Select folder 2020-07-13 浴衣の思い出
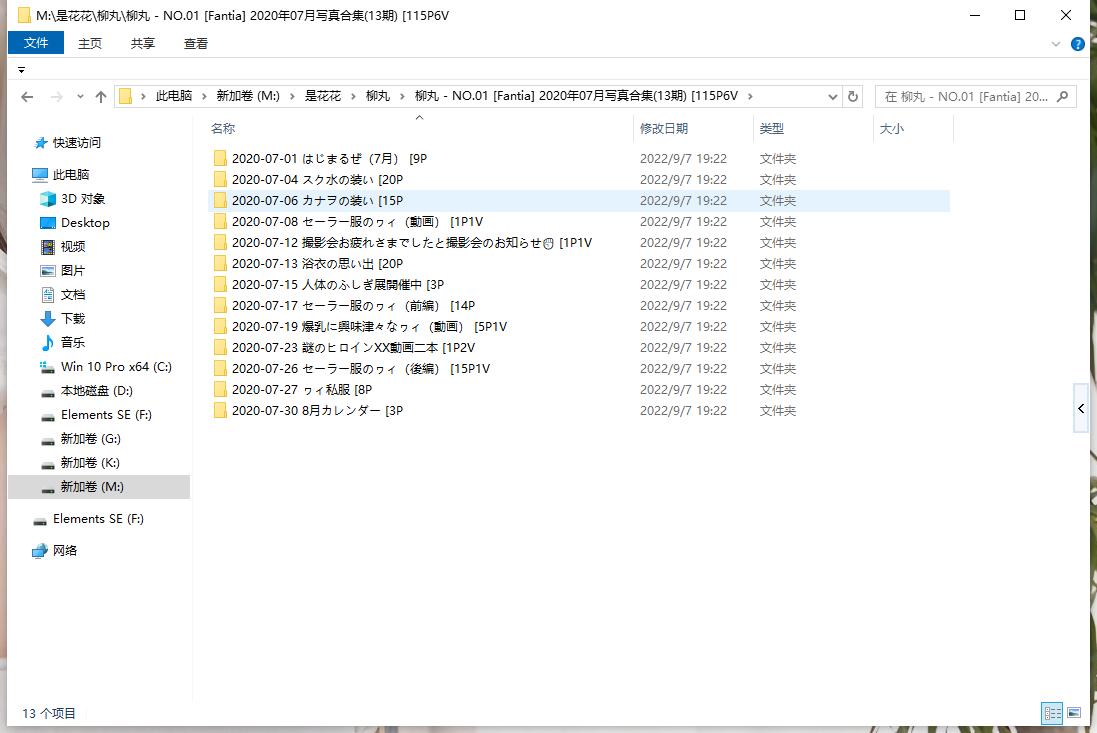The image size is (1097, 733). pos(317,264)
